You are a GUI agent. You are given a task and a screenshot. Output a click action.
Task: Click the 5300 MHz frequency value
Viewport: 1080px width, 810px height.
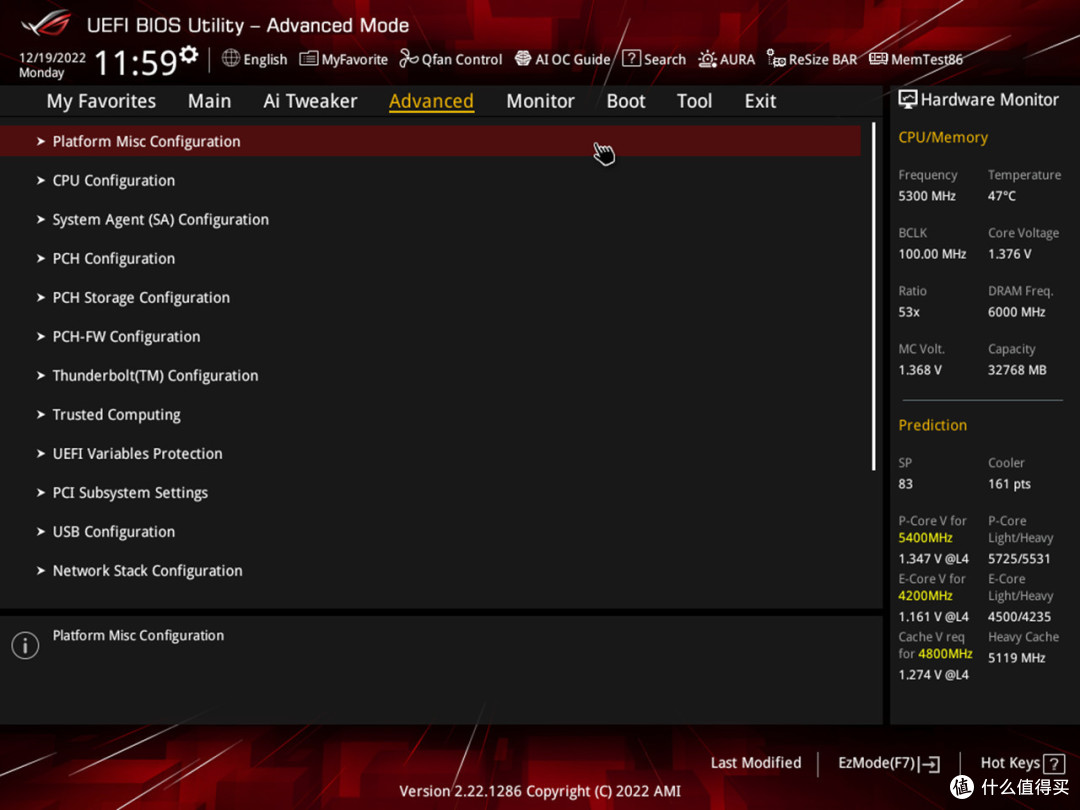click(x=926, y=196)
